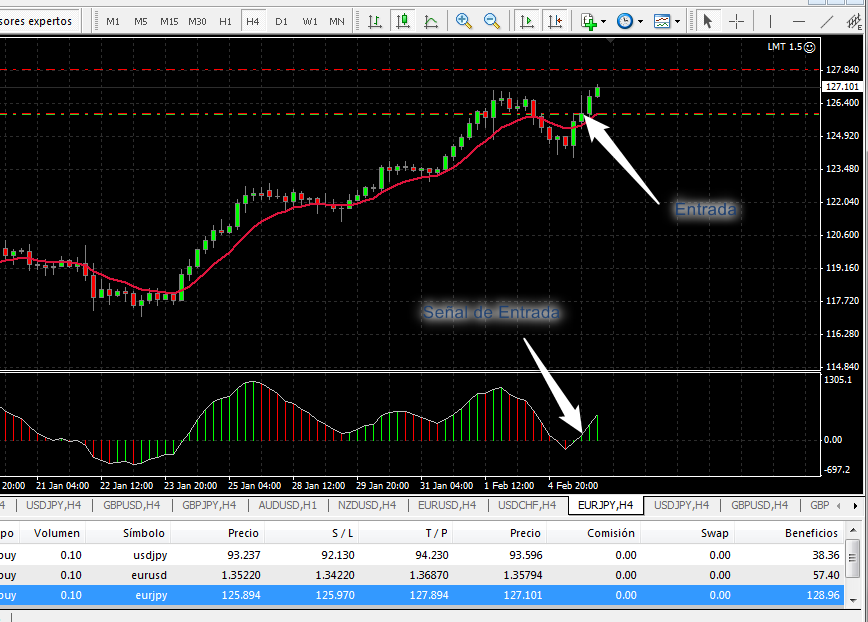The width and height of the screenshot is (868, 622).
Task: Sort trades by Volumen column header
Action: pyautogui.click(x=56, y=533)
